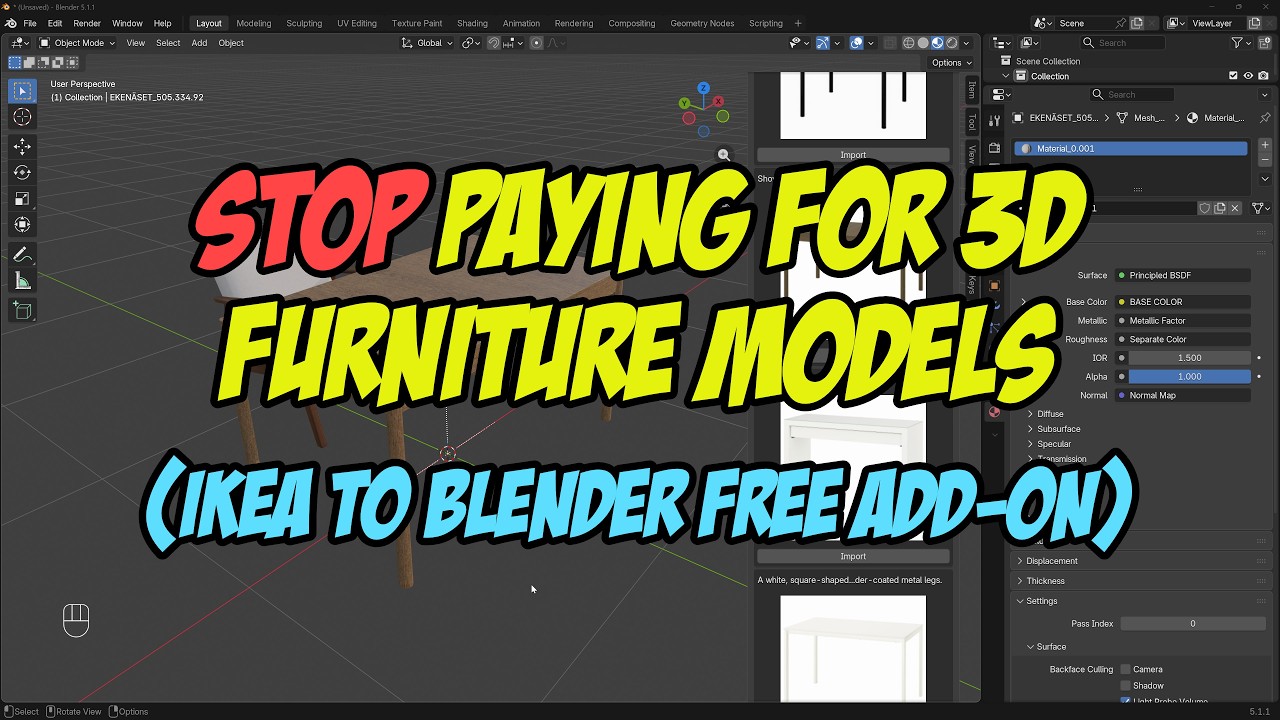Toggle Collection exclude checkbox in outliner
This screenshot has width=1280, height=720.
click(1233, 76)
